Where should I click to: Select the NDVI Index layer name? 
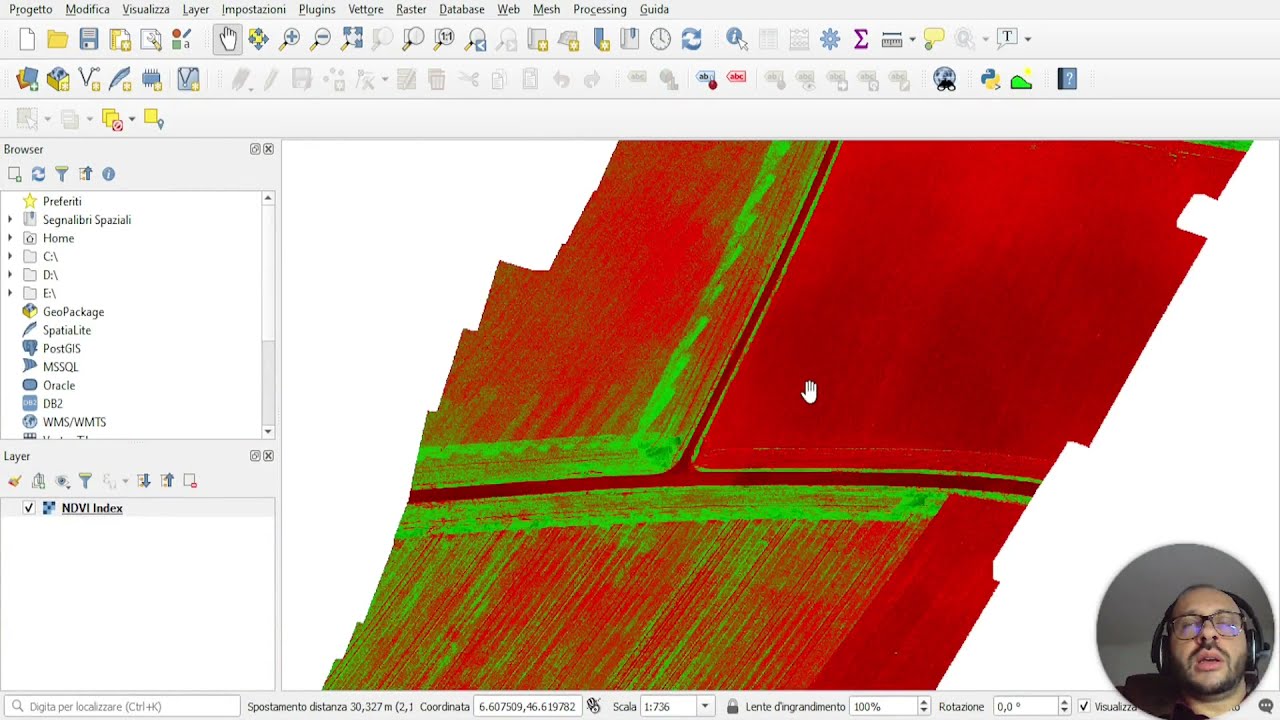[x=92, y=508]
